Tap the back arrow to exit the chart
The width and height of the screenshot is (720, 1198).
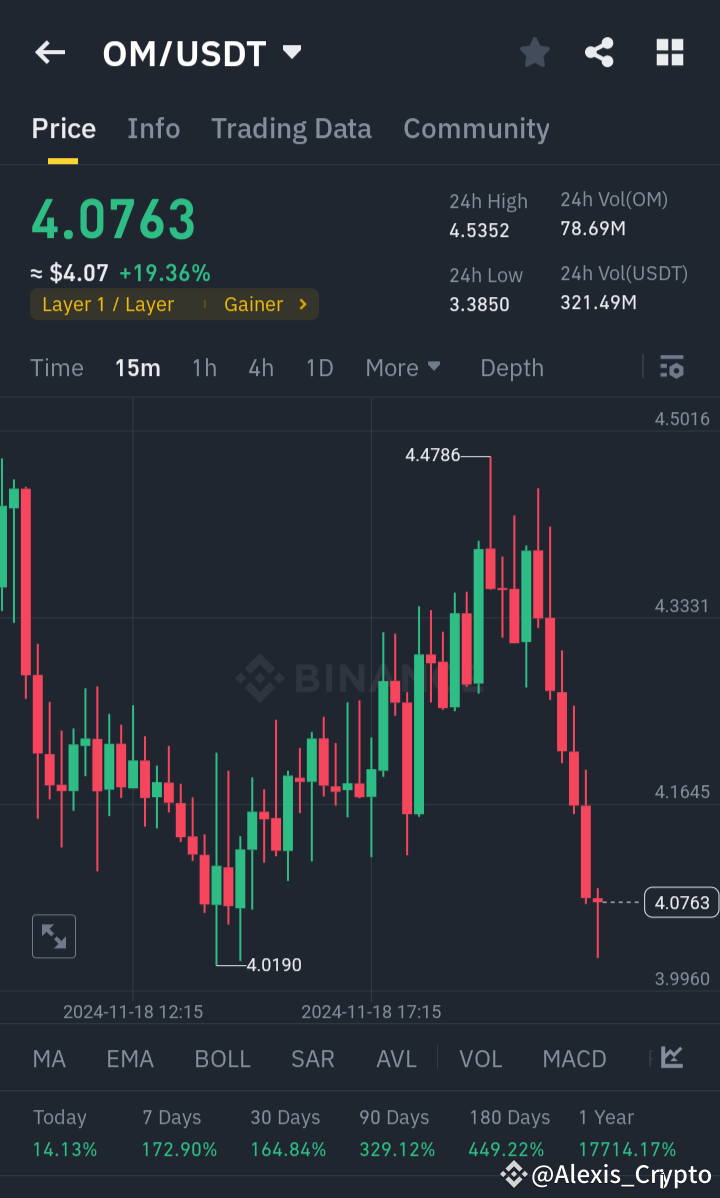tap(49, 52)
